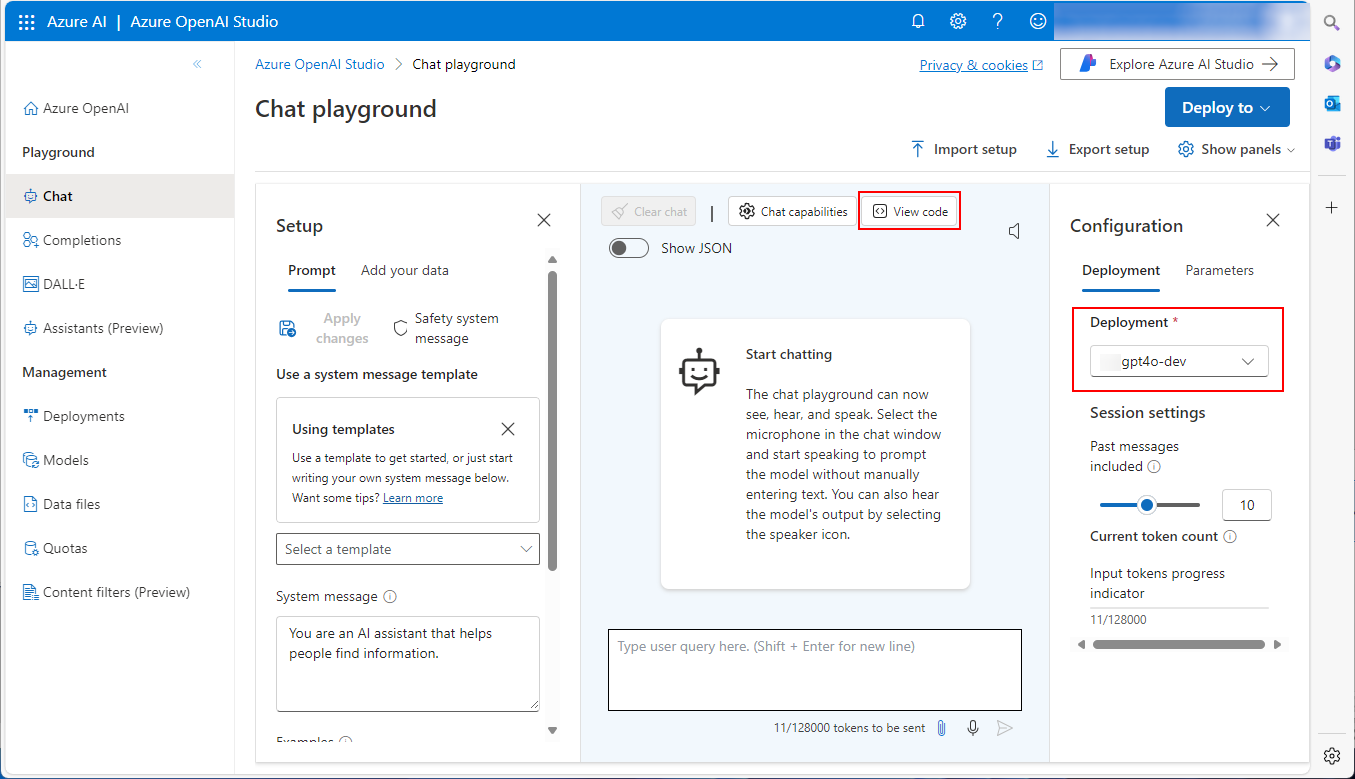The width and height of the screenshot is (1355, 779).
Task: Open Assistants (Preview) in left navigation
Action: point(120,328)
